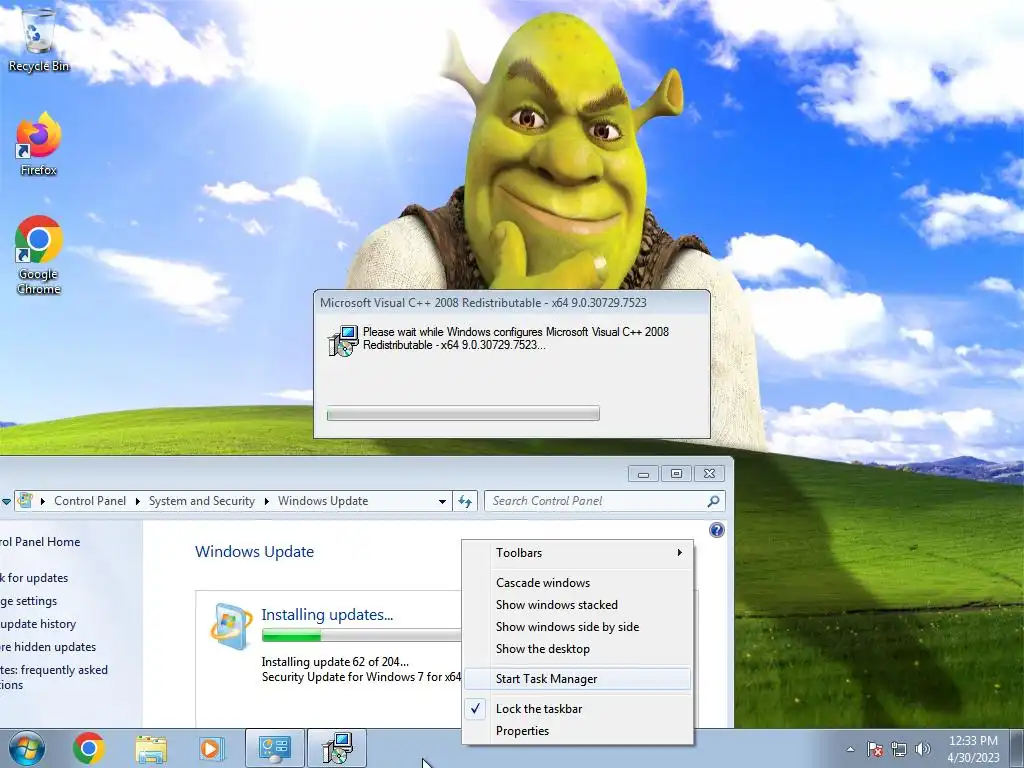The width and height of the screenshot is (1024, 768).
Task: Click Windows Update breadcrumb
Action: 323,501
